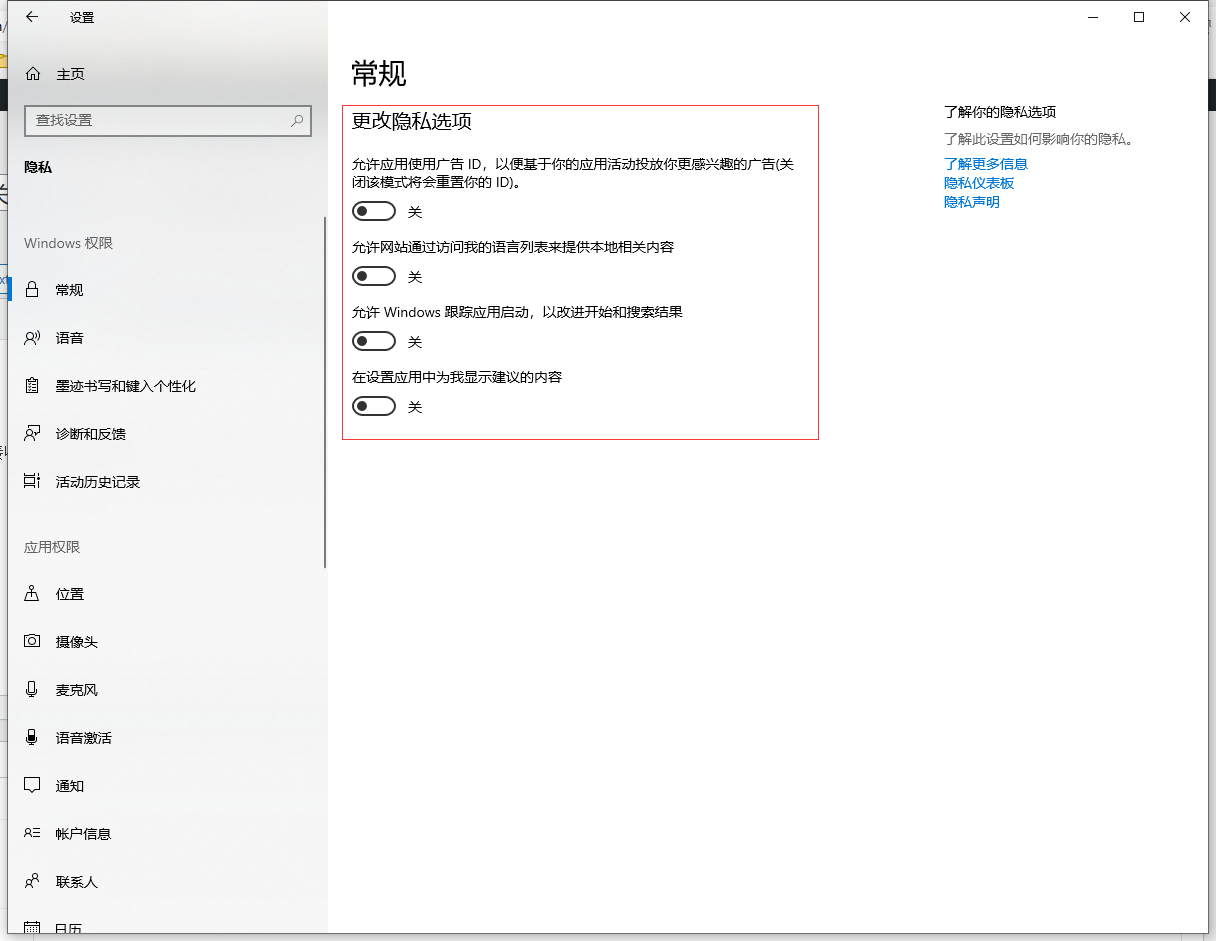Screen dimensions: 1216x941
Task: Open the 隐私仪表板 link
Action: click(978, 183)
